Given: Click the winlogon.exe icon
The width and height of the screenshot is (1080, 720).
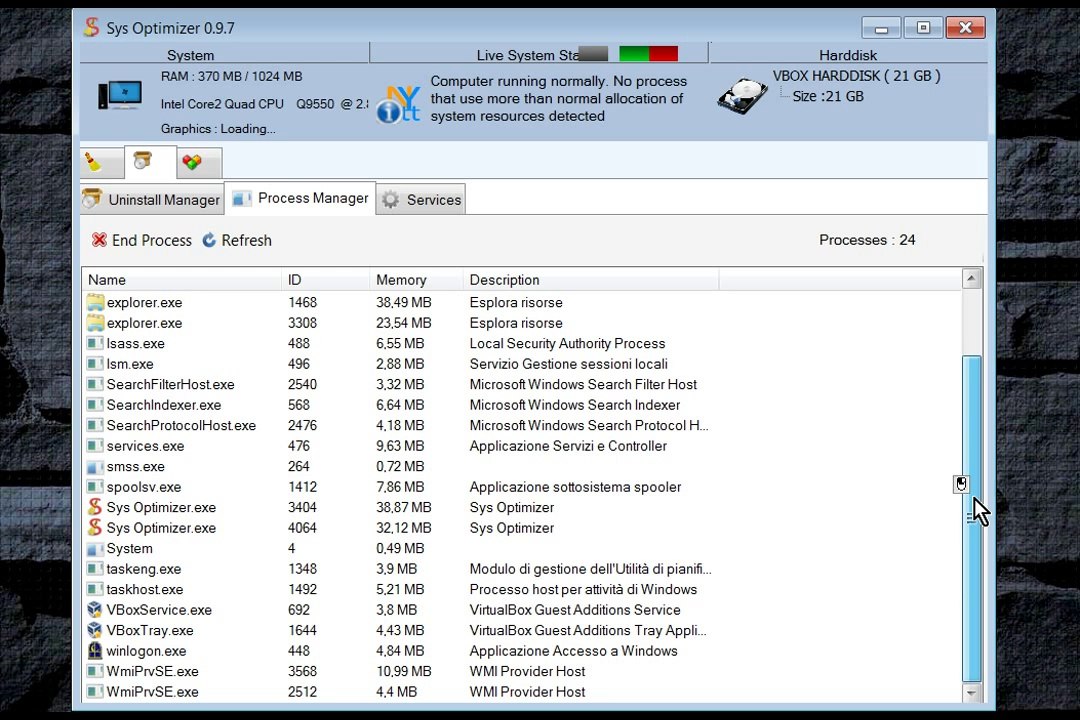Looking at the screenshot, I should (x=95, y=650).
